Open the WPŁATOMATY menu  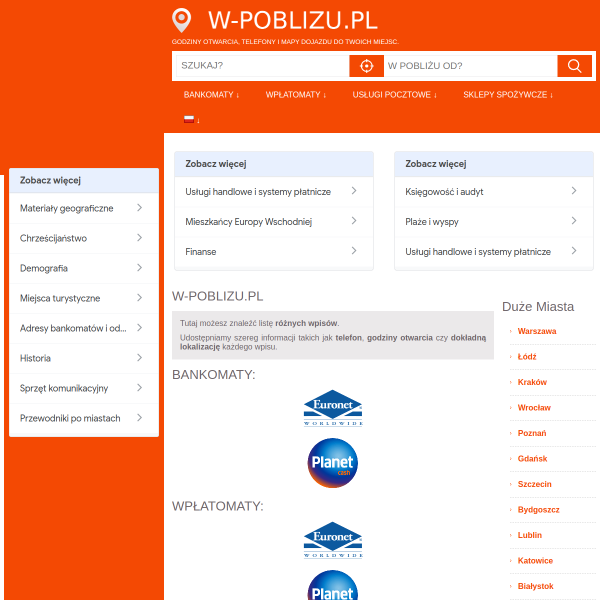pyautogui.click(x=296, y=95)
